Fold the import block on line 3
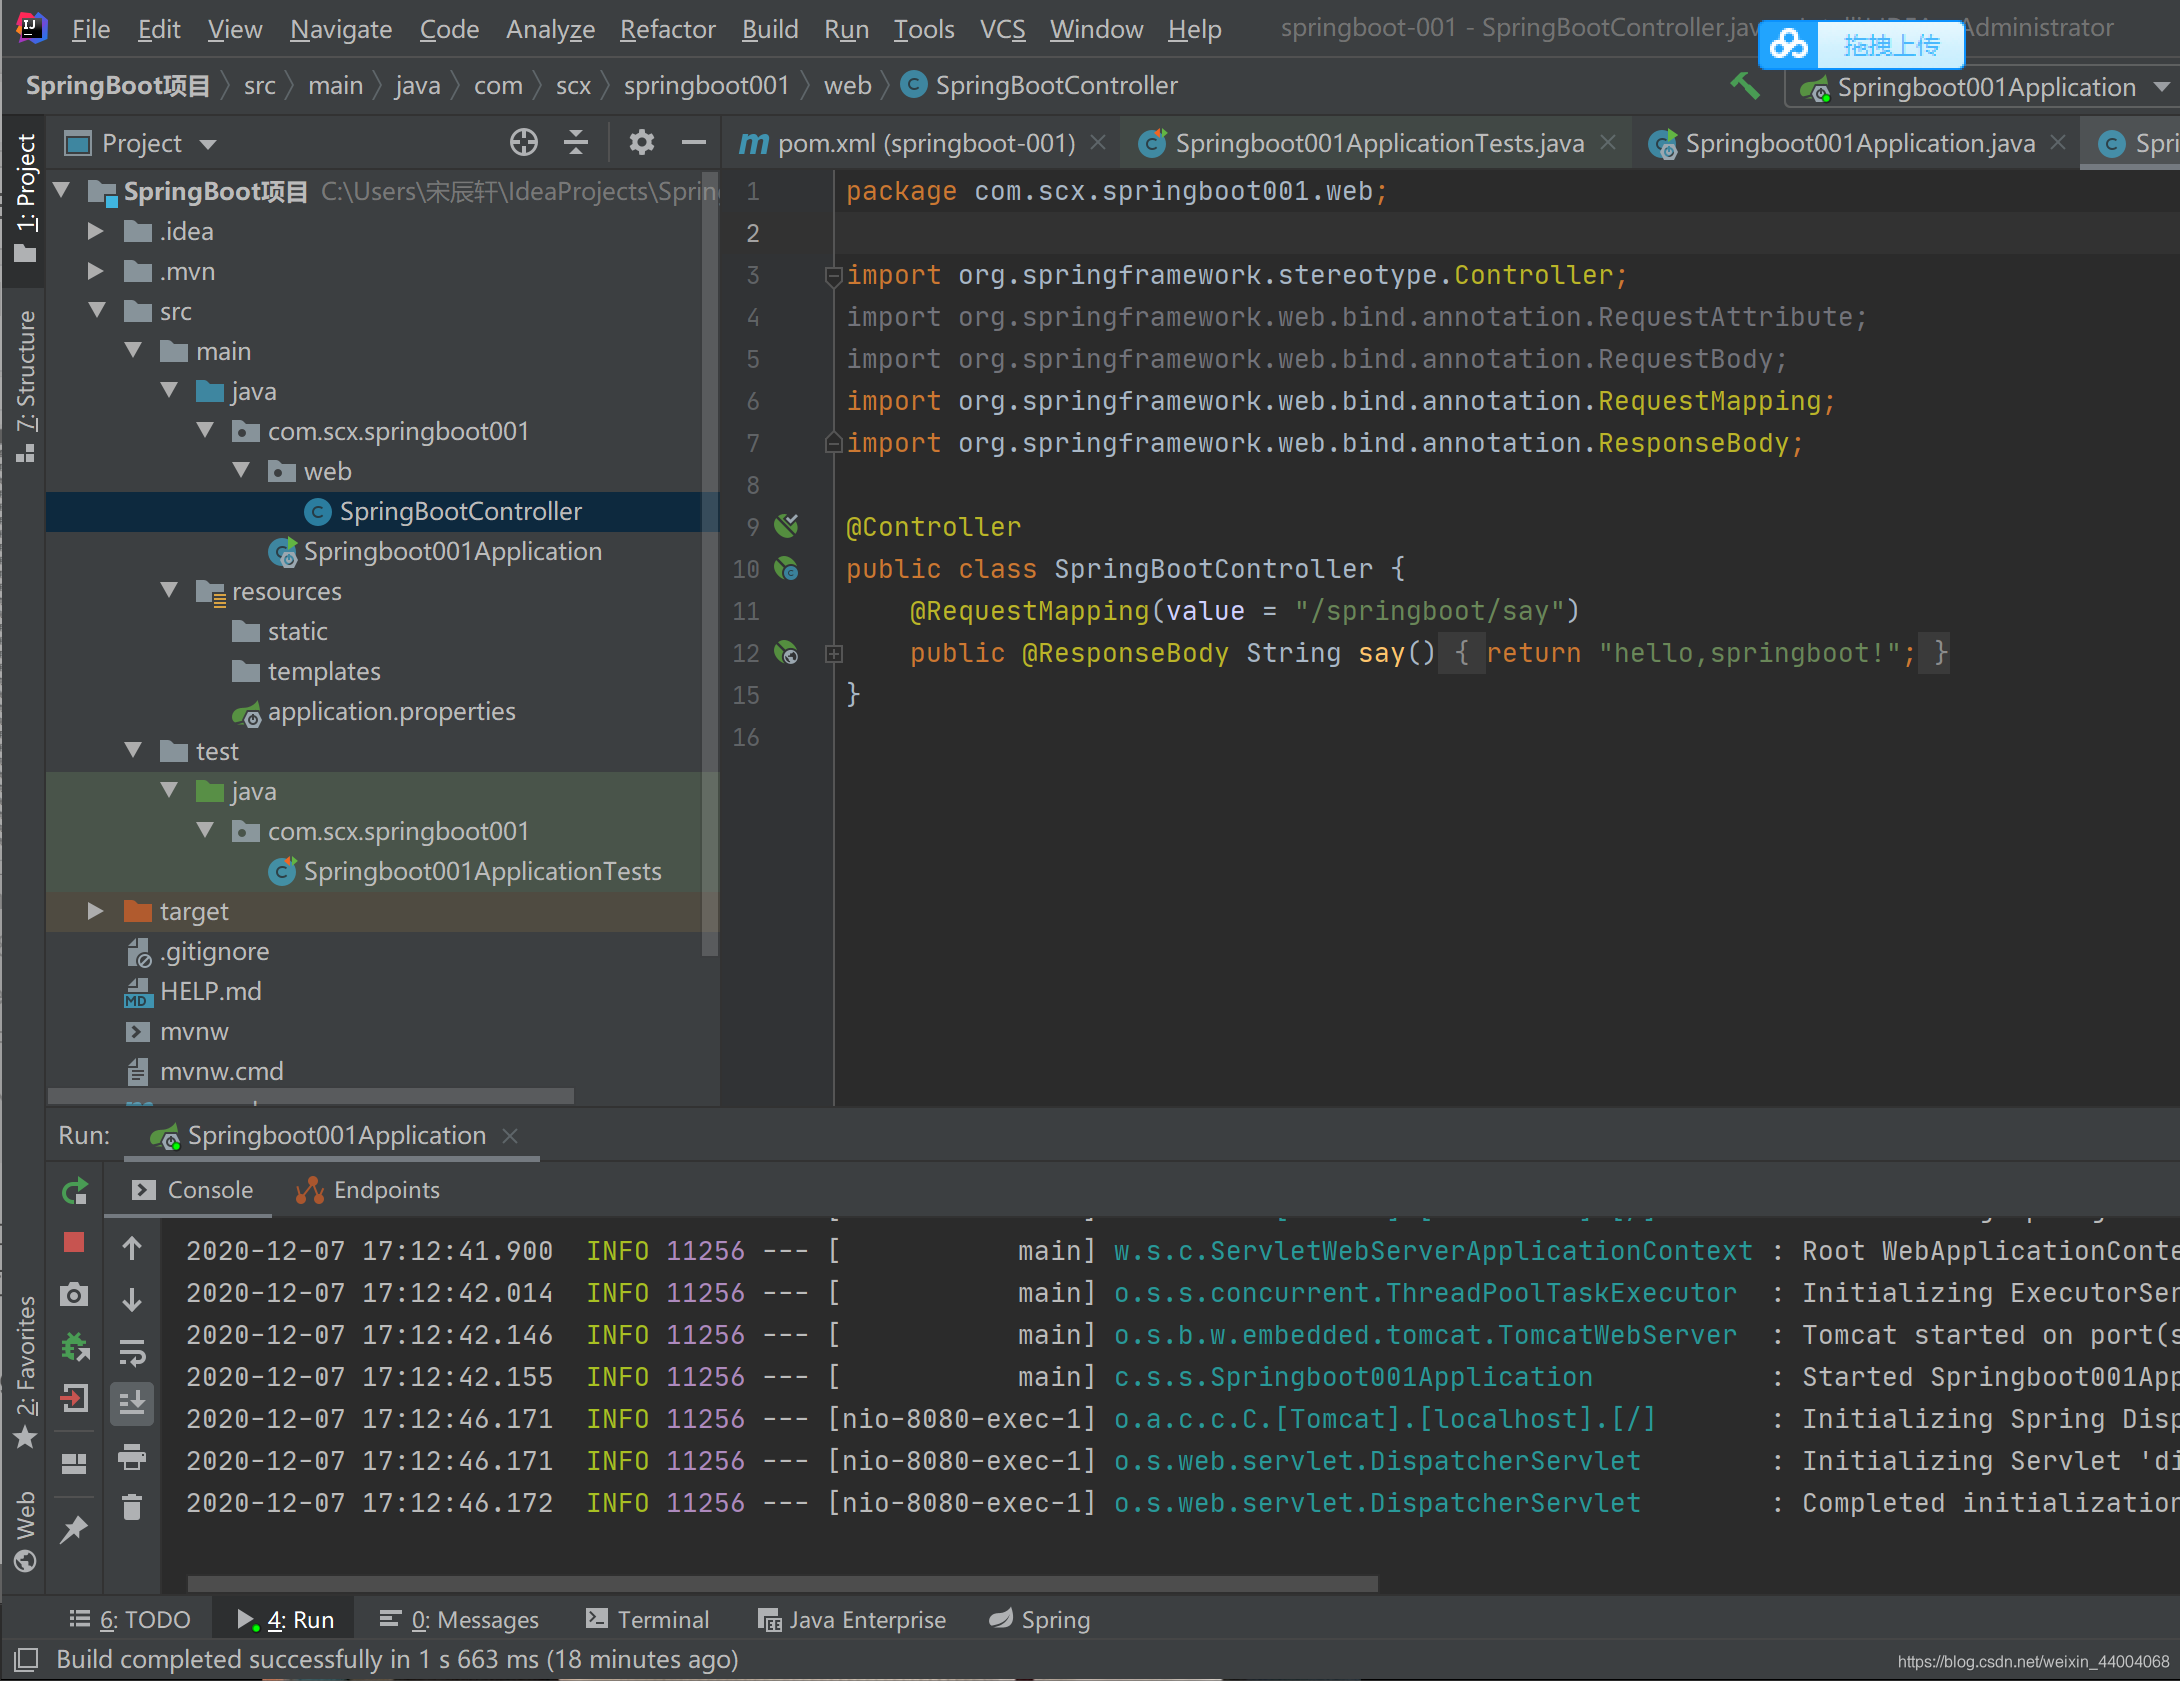 coord(833,275)
